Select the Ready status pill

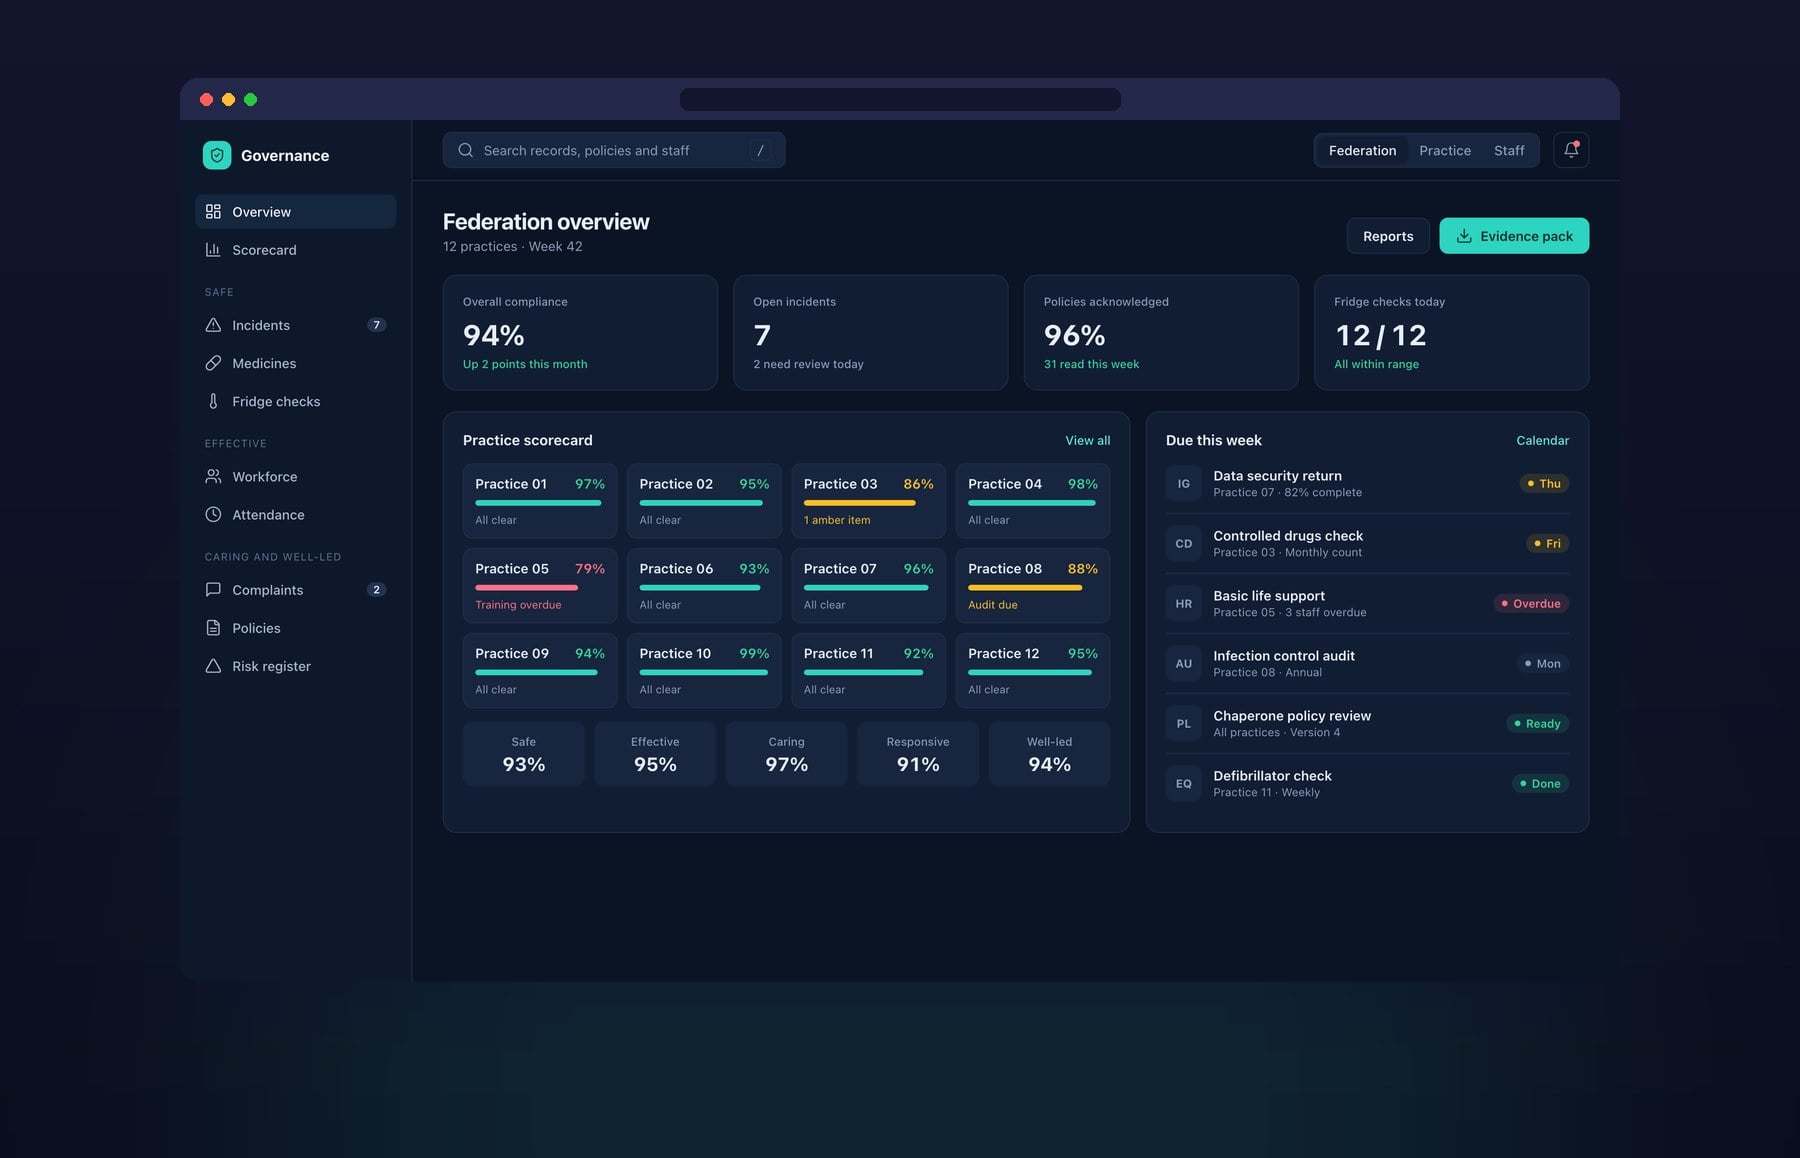point(1537,724)
